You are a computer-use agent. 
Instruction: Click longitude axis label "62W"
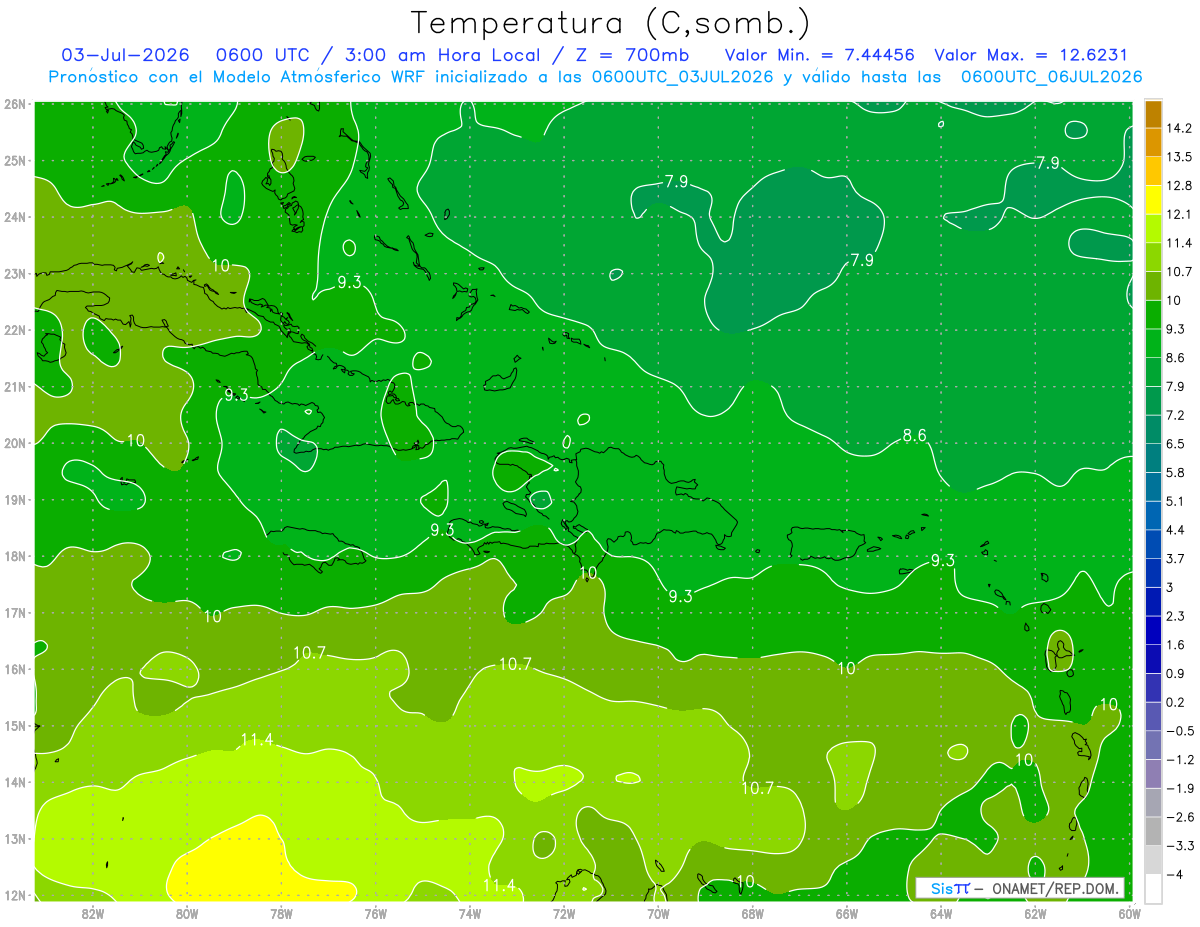(x=1035, y=913)
